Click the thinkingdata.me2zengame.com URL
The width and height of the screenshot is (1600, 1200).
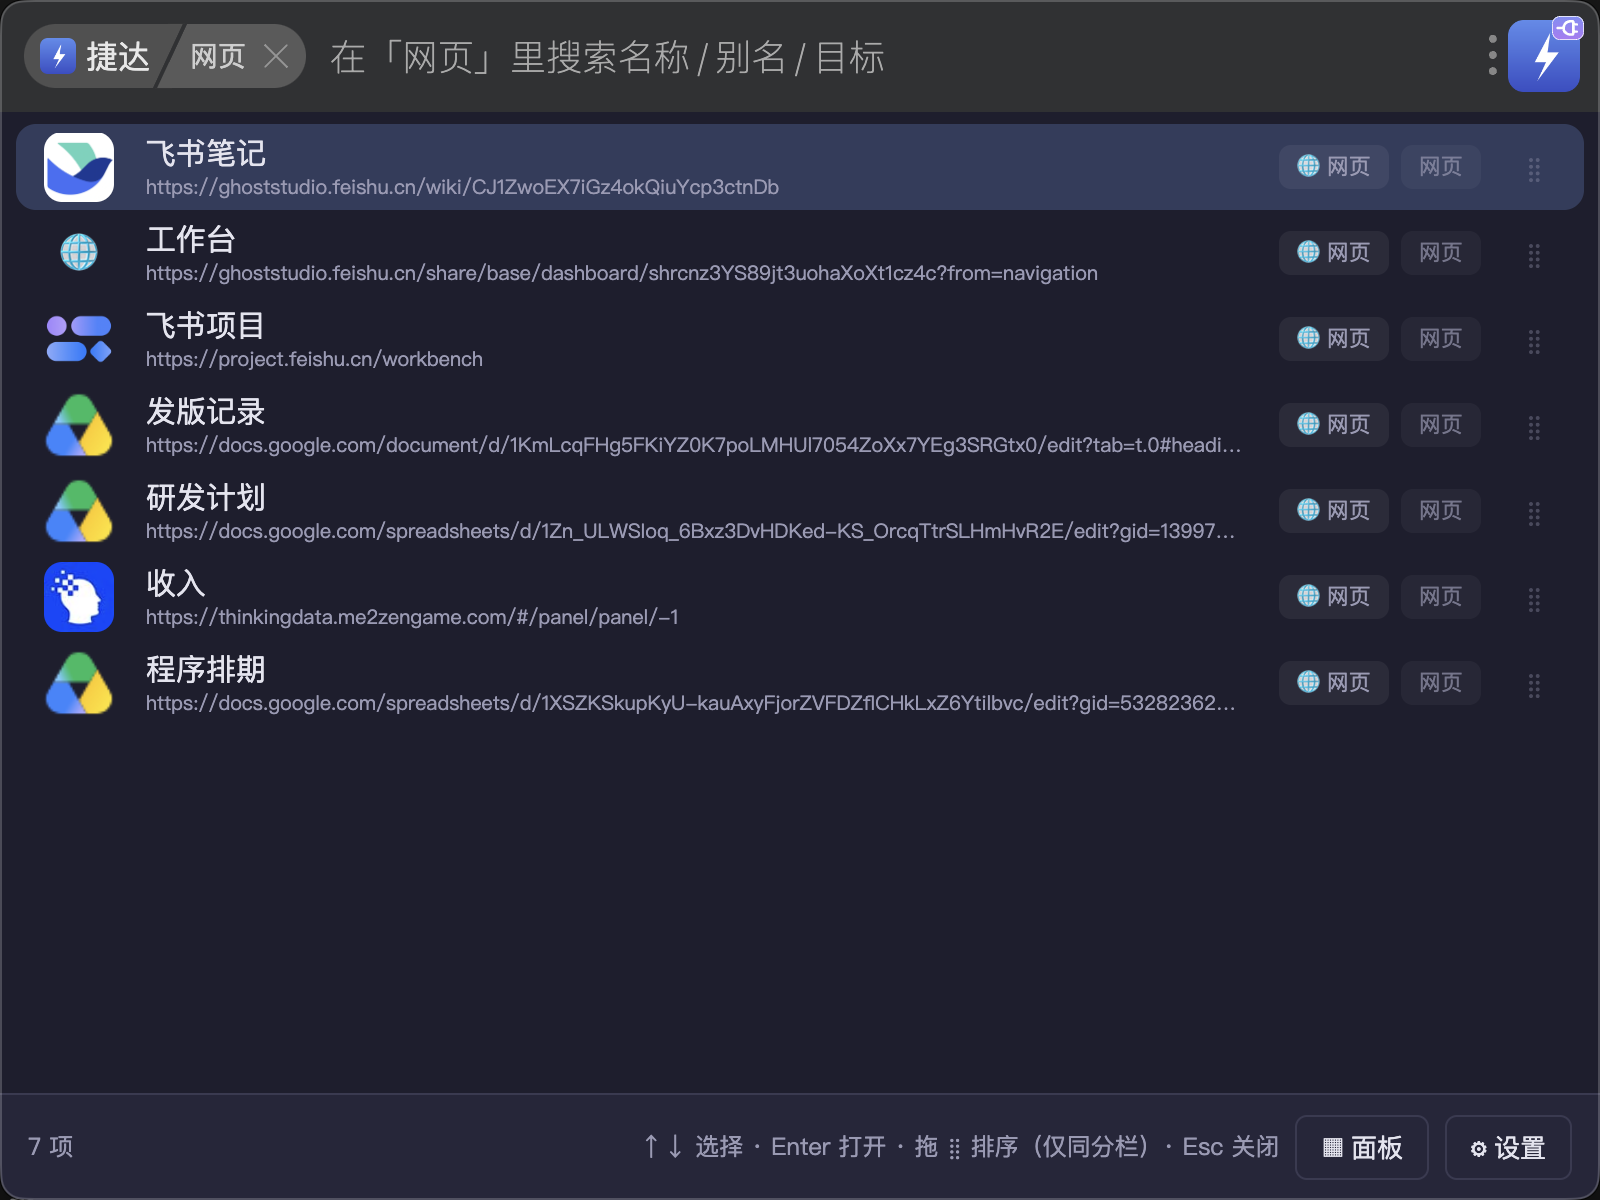pos(412,617)
